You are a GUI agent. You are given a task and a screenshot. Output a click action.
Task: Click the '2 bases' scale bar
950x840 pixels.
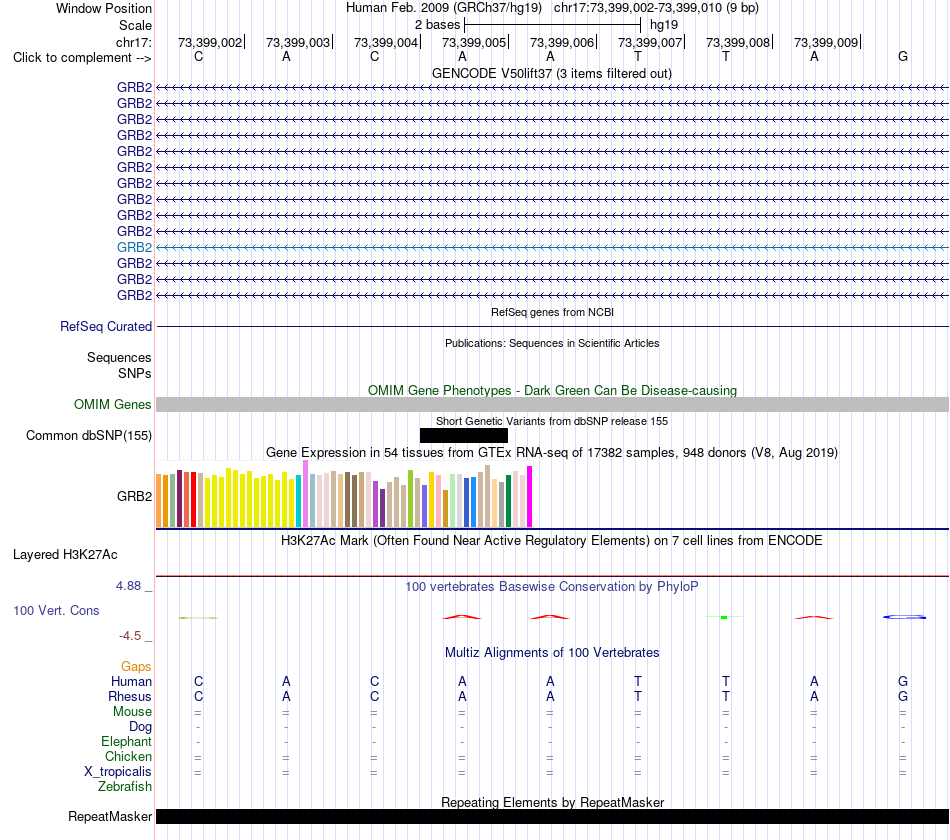(552, 25)
